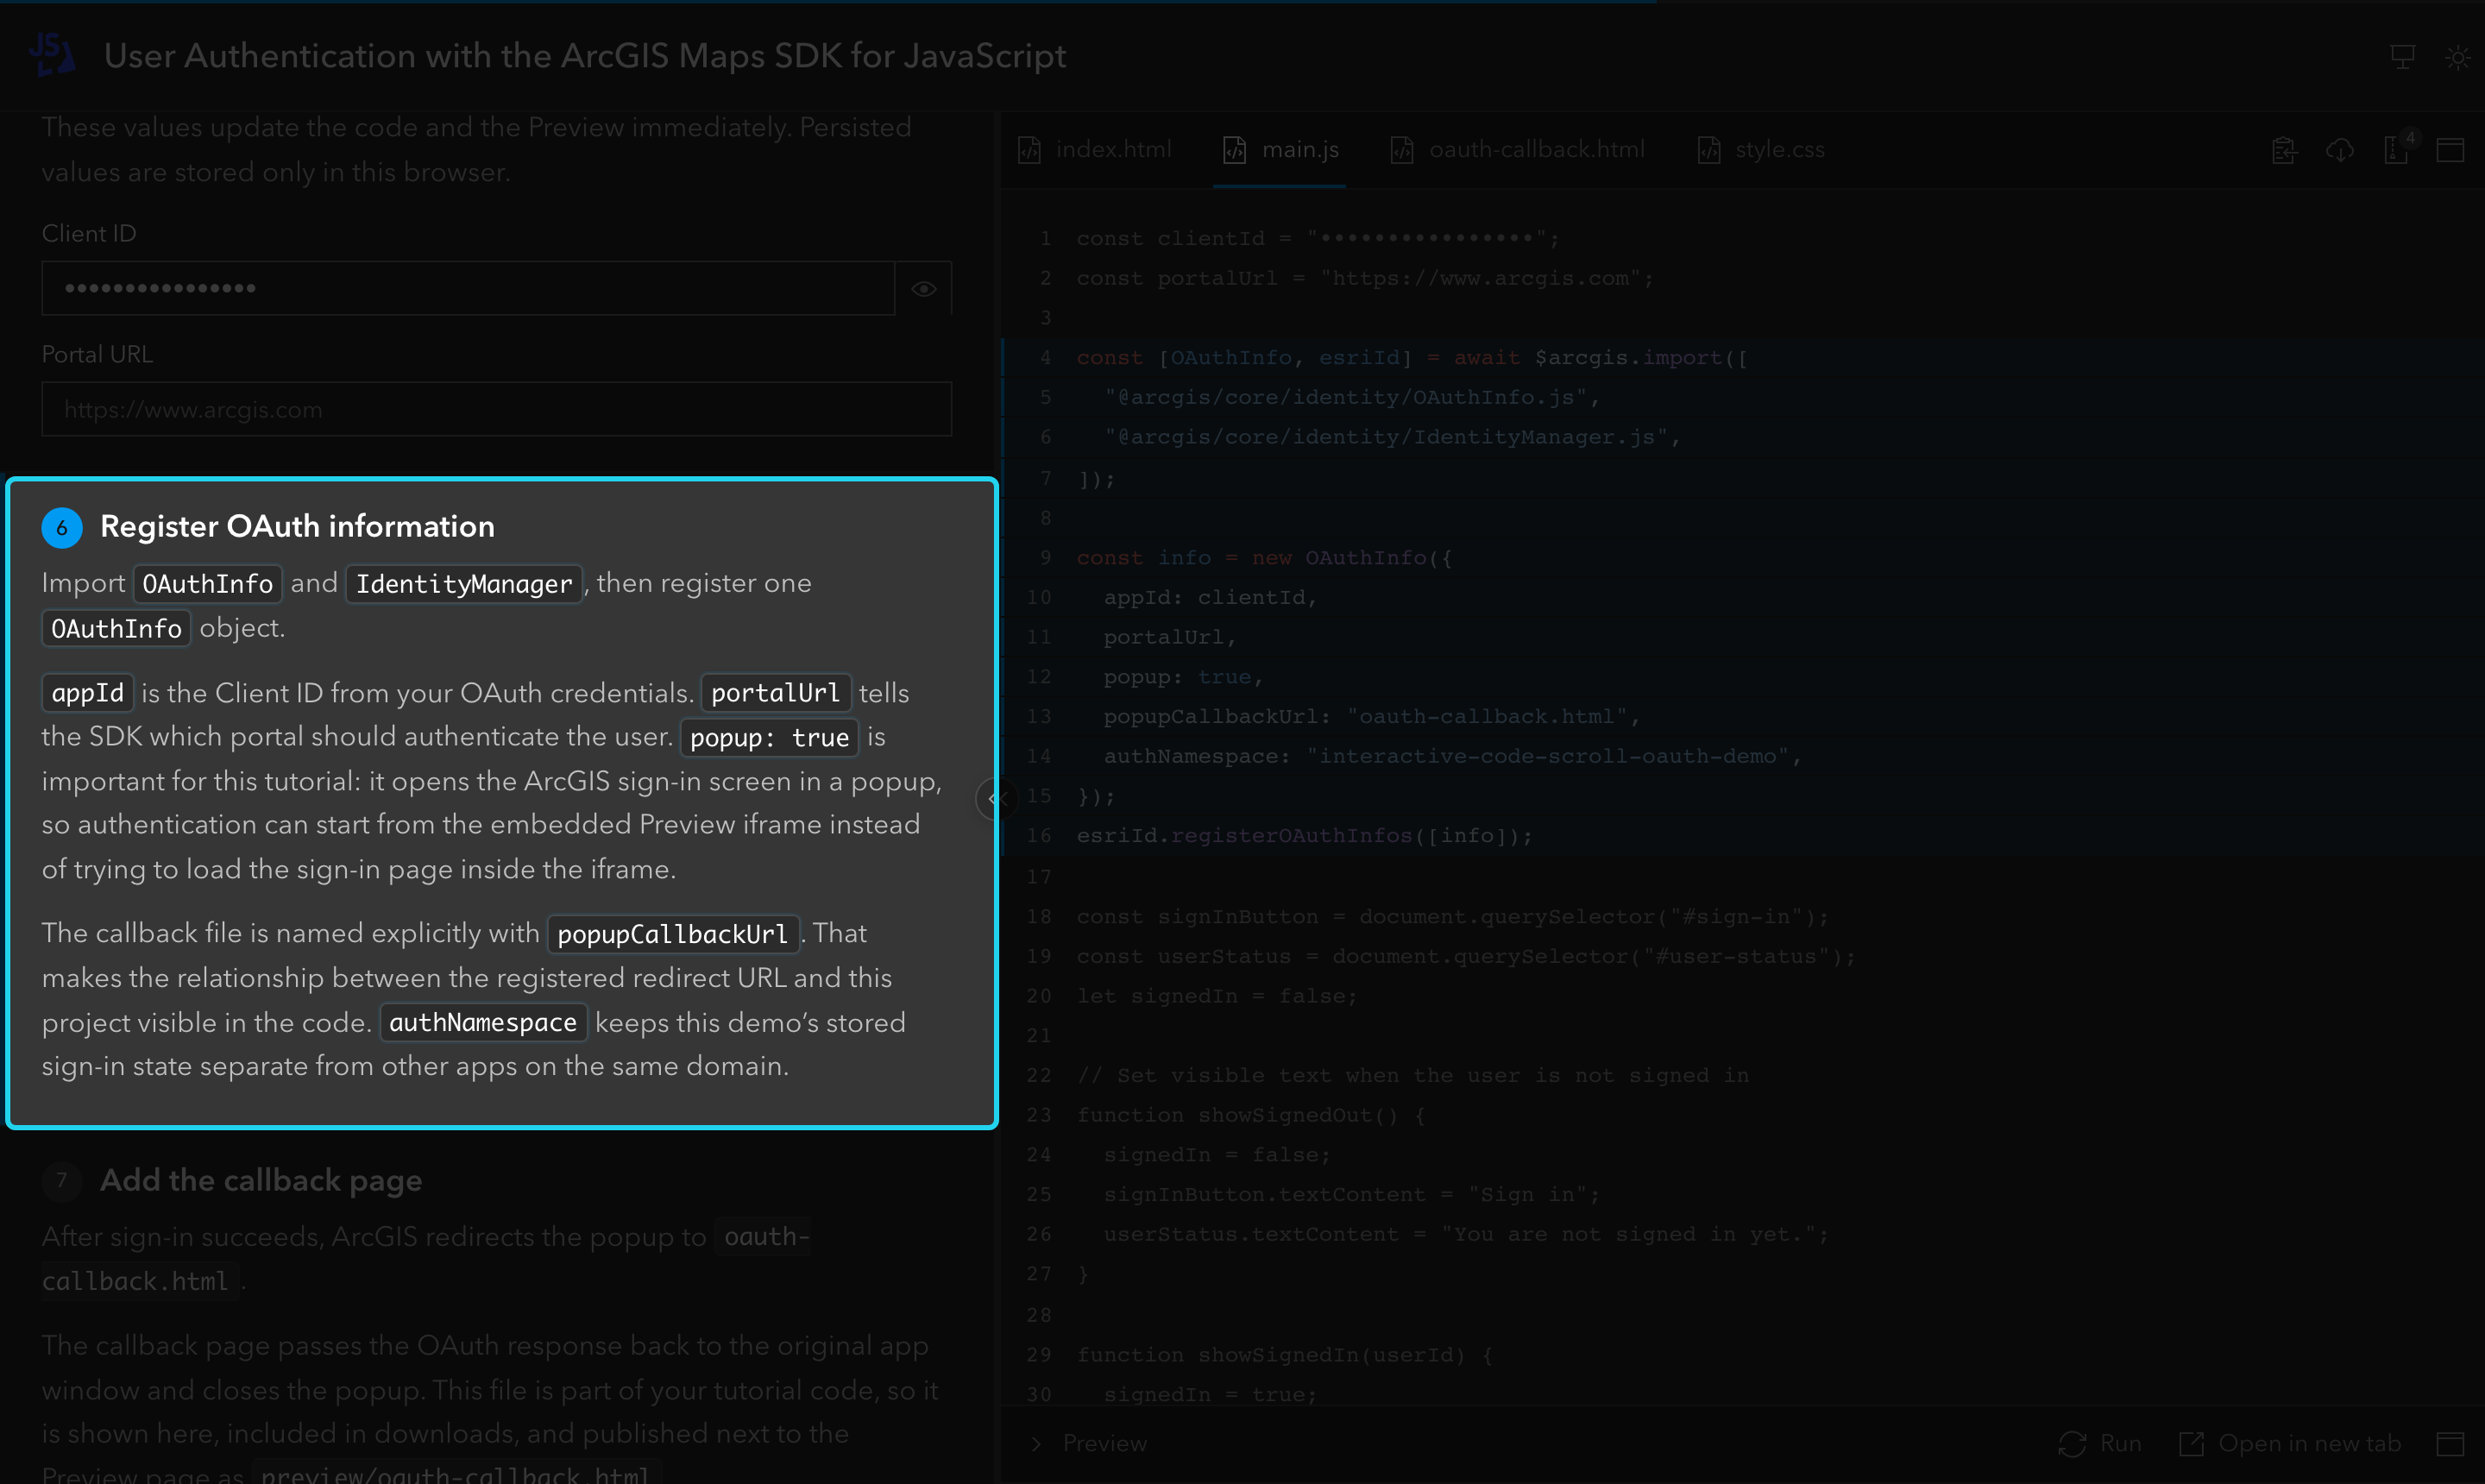Click the zip file icon with badge 4
2485x1484 pixels.
coord(2396,149)
